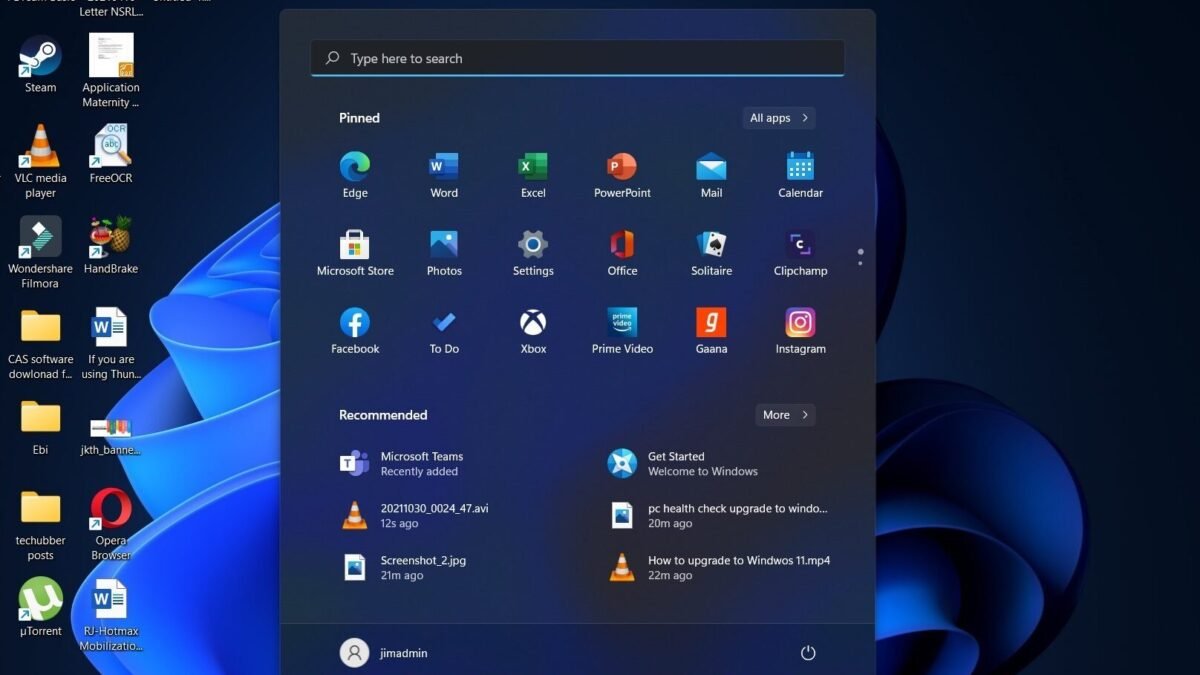Screen dimensions: 1200x675
Task: Launch the To Do app
Action: 444,331
